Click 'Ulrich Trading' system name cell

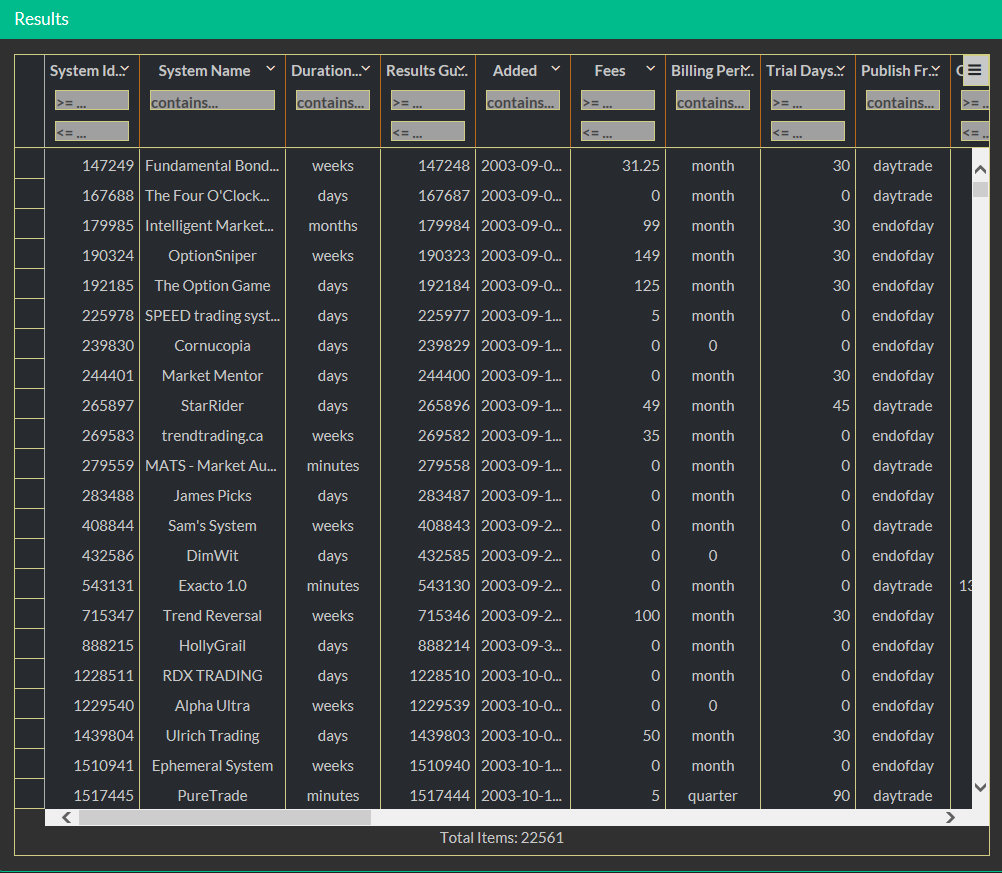[x=212, y=736]
